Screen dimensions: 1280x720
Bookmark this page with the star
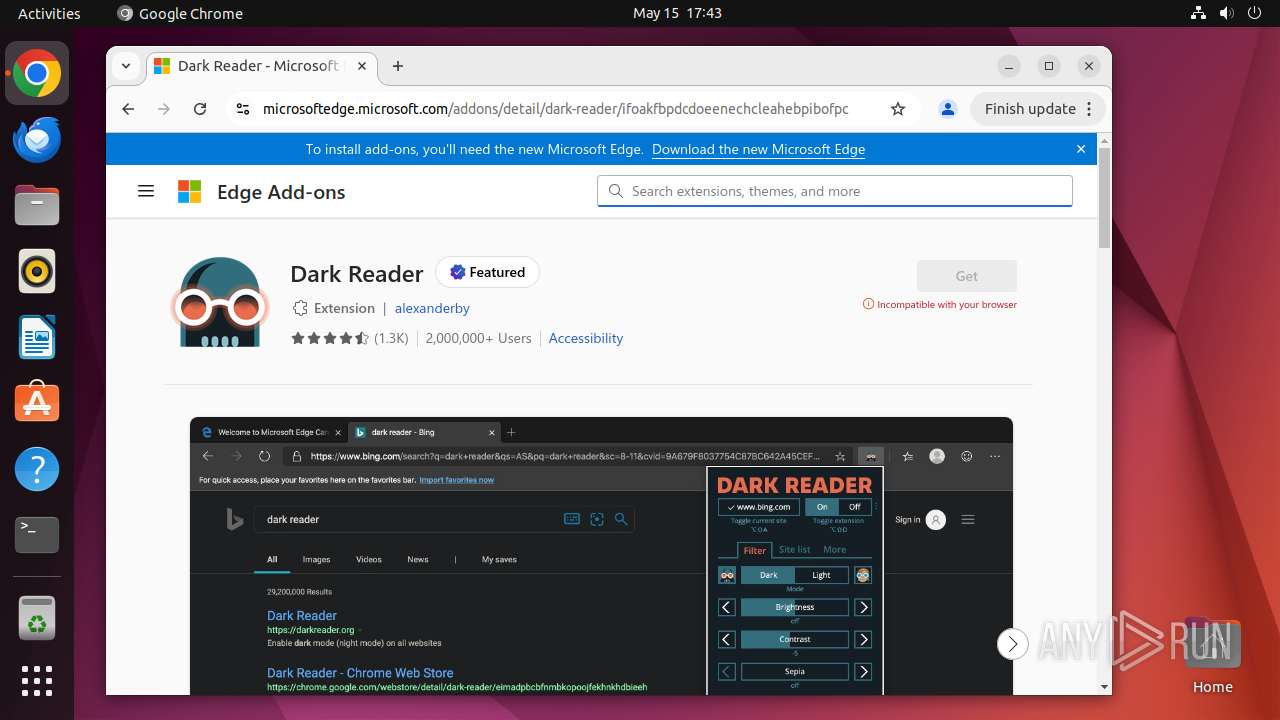pos(898,109)
